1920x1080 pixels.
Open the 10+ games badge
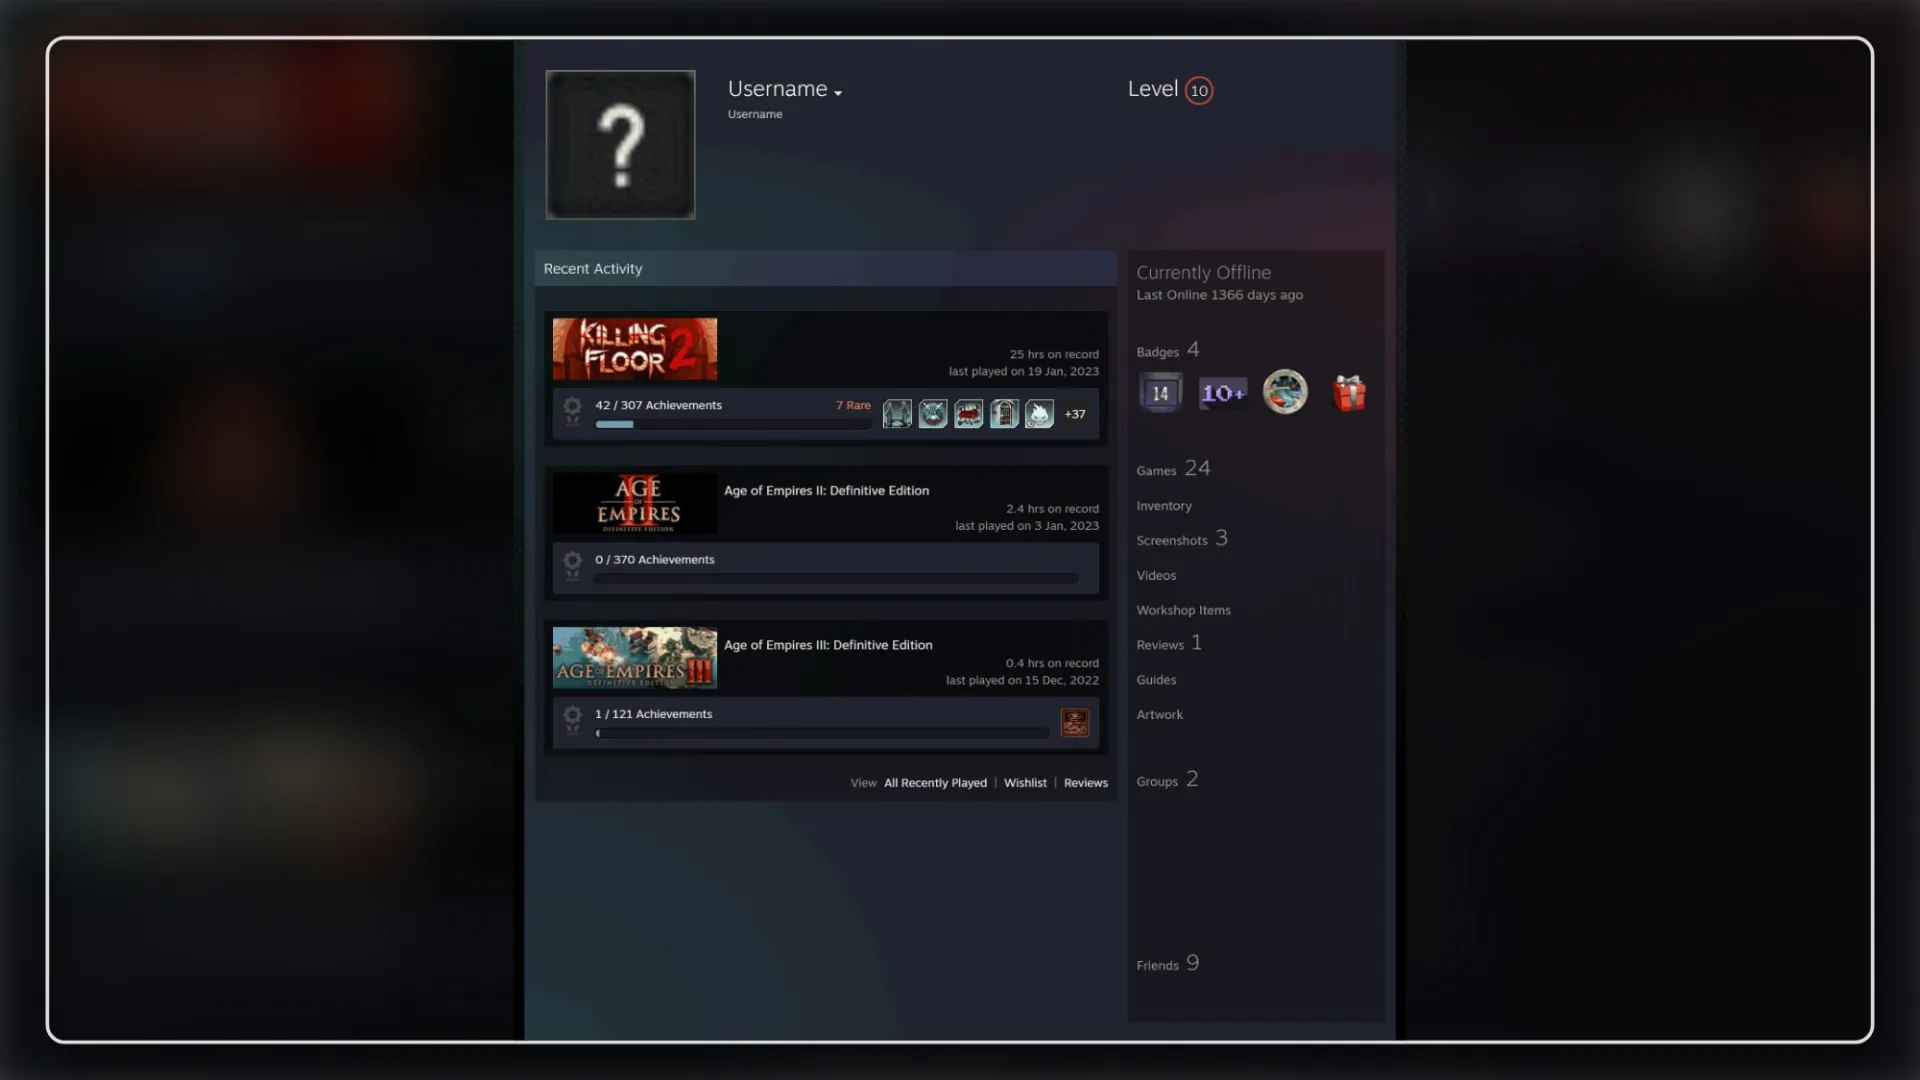click(x=1223, y=393)
